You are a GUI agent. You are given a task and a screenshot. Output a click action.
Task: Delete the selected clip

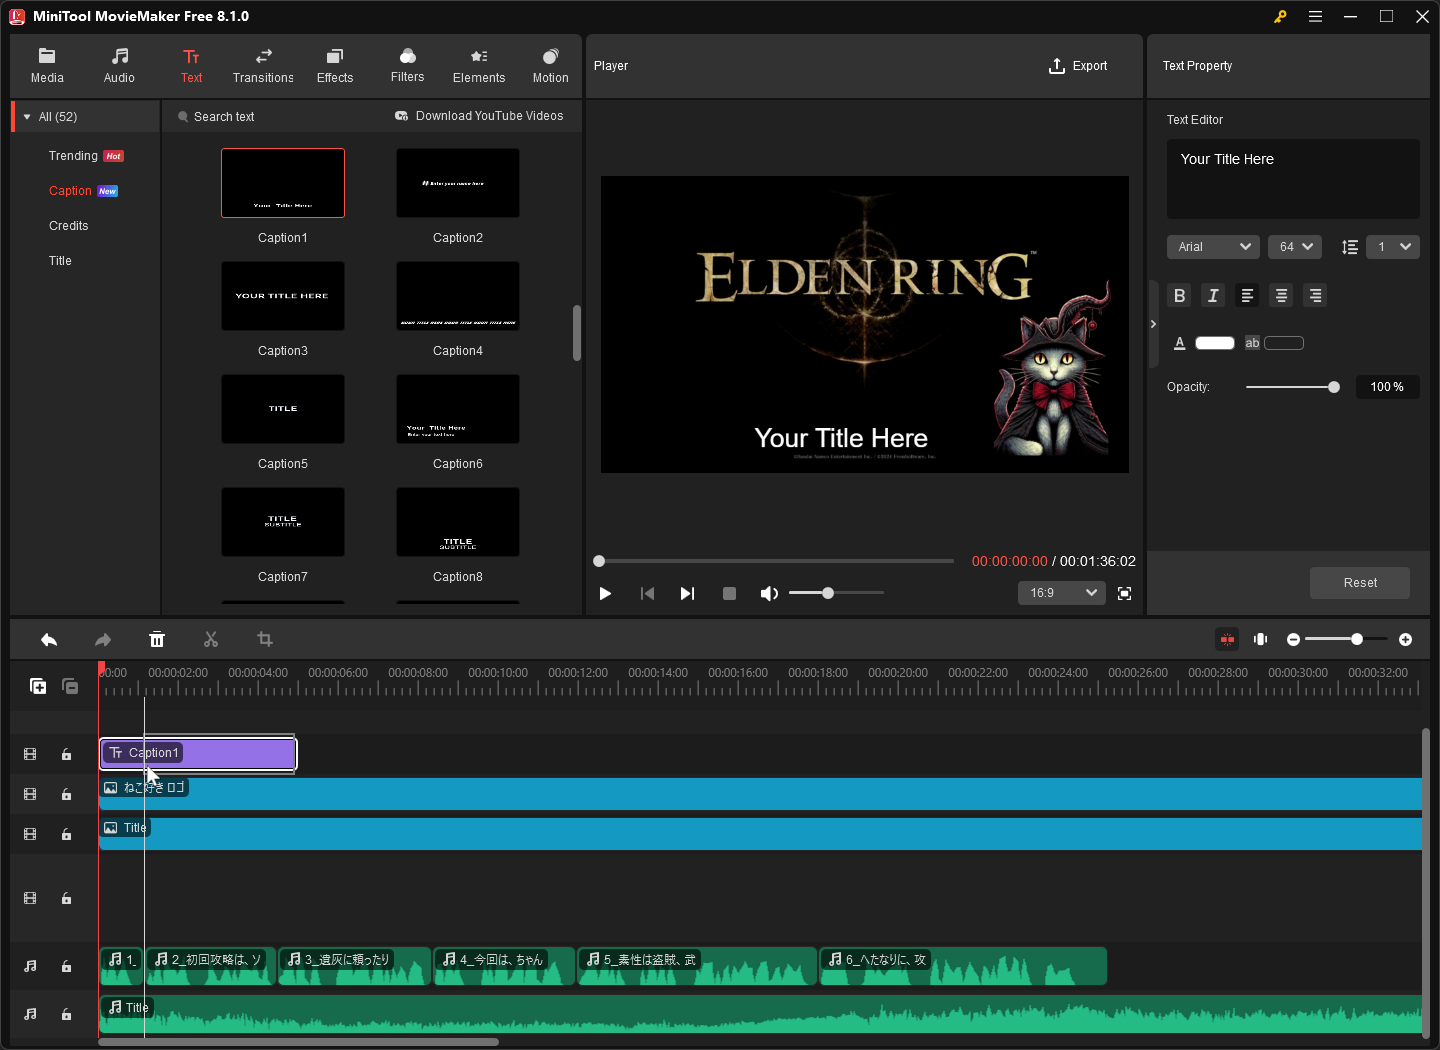157,640
